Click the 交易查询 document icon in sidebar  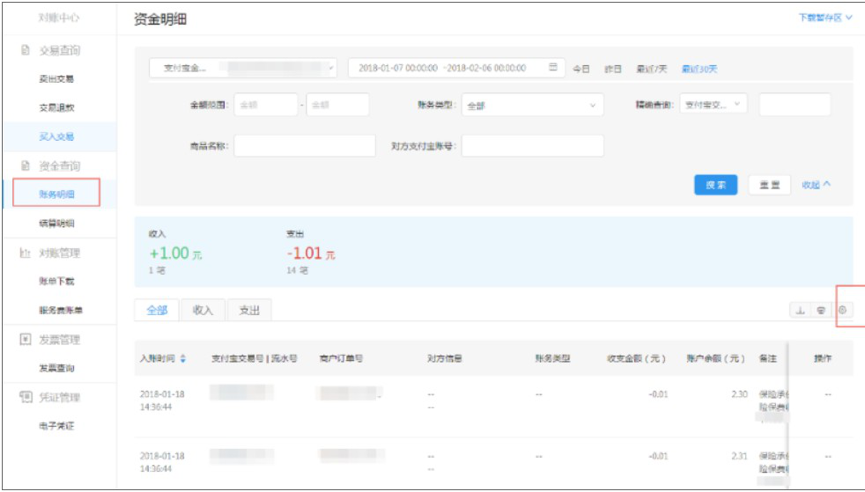[25, 50]
